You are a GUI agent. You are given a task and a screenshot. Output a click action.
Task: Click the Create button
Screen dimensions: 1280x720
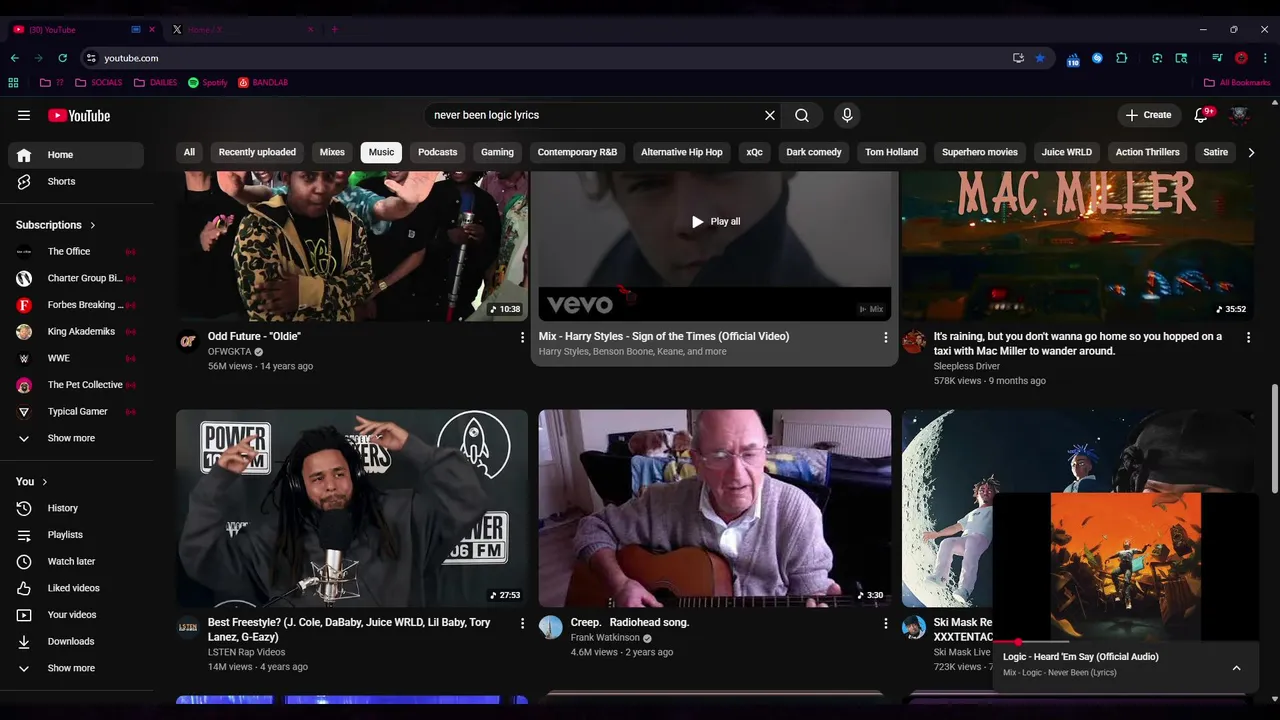click(x=1148, y=115)
